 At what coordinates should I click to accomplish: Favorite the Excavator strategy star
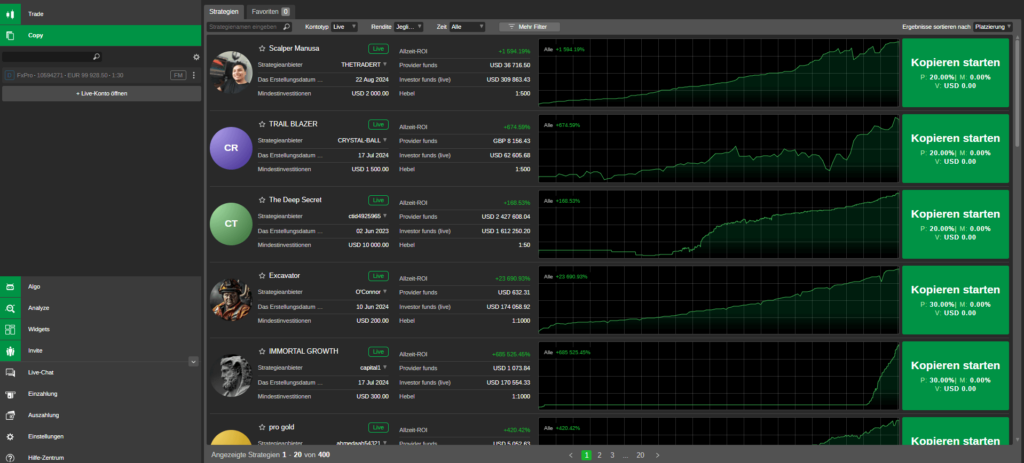[x=262, y=276]
